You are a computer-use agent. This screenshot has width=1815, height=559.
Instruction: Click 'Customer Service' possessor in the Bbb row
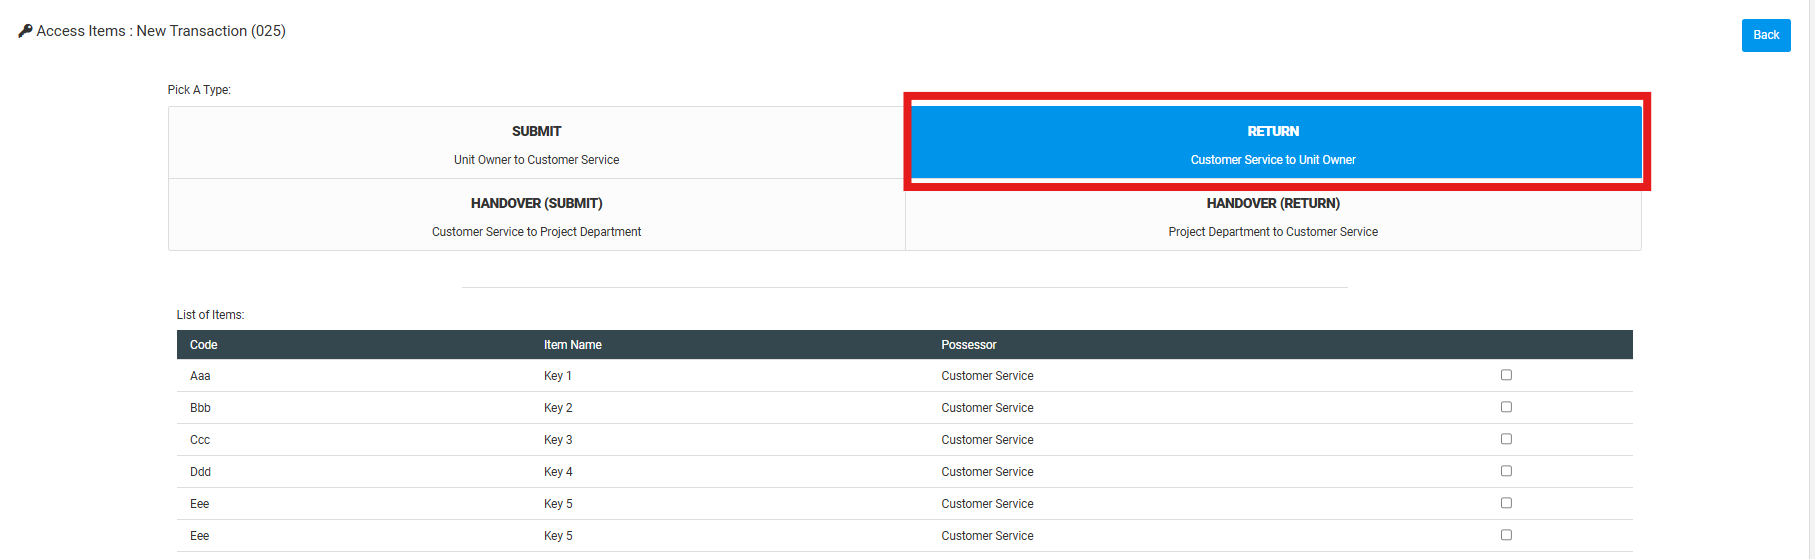(x=987, y=408)
